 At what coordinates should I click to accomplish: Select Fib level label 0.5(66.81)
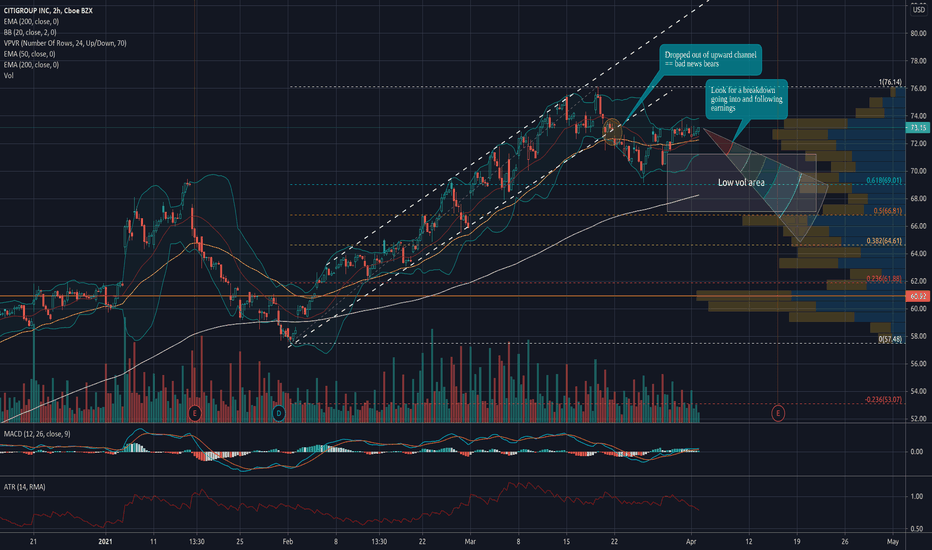887,211
